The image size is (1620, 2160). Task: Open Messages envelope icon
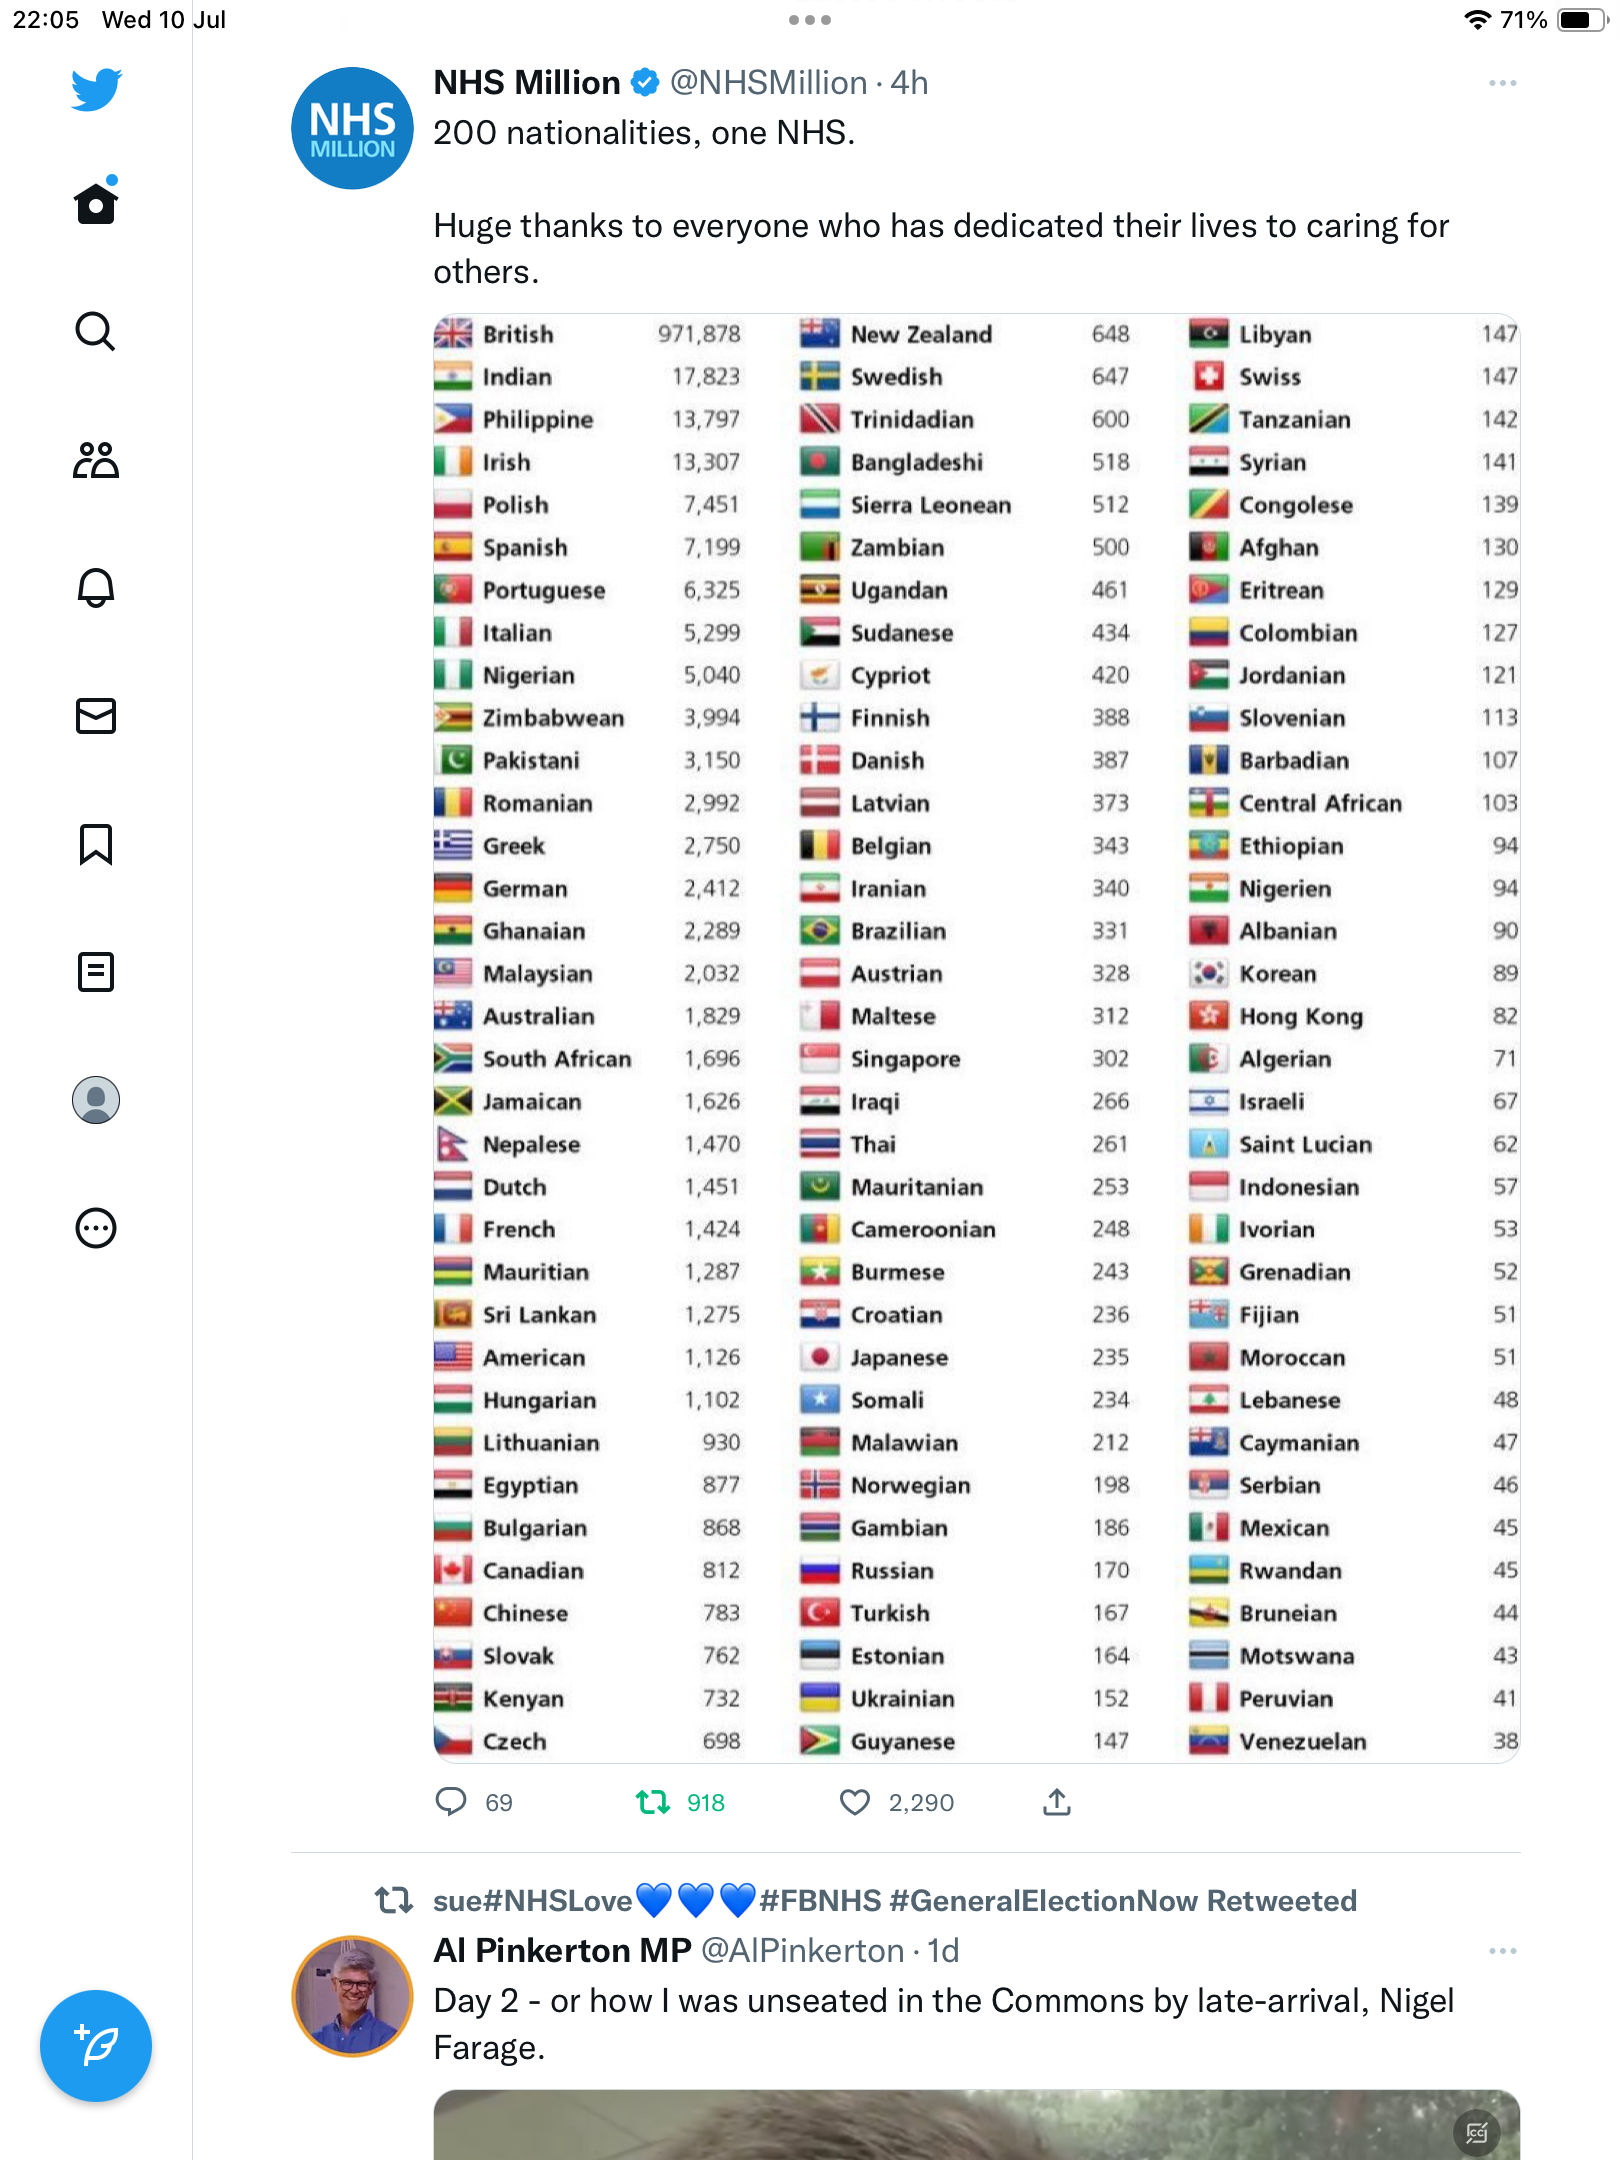96,716
